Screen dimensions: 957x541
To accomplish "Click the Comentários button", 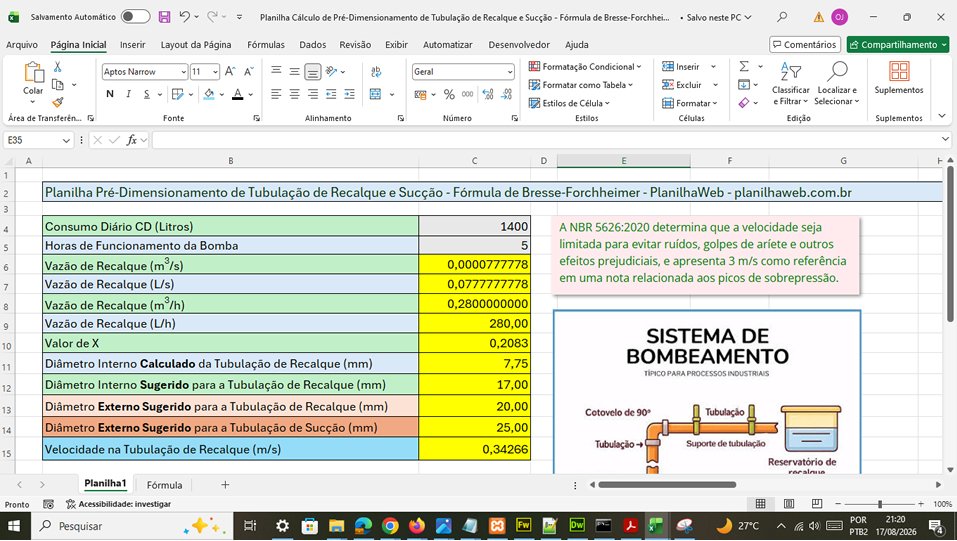I will [805, 45].
